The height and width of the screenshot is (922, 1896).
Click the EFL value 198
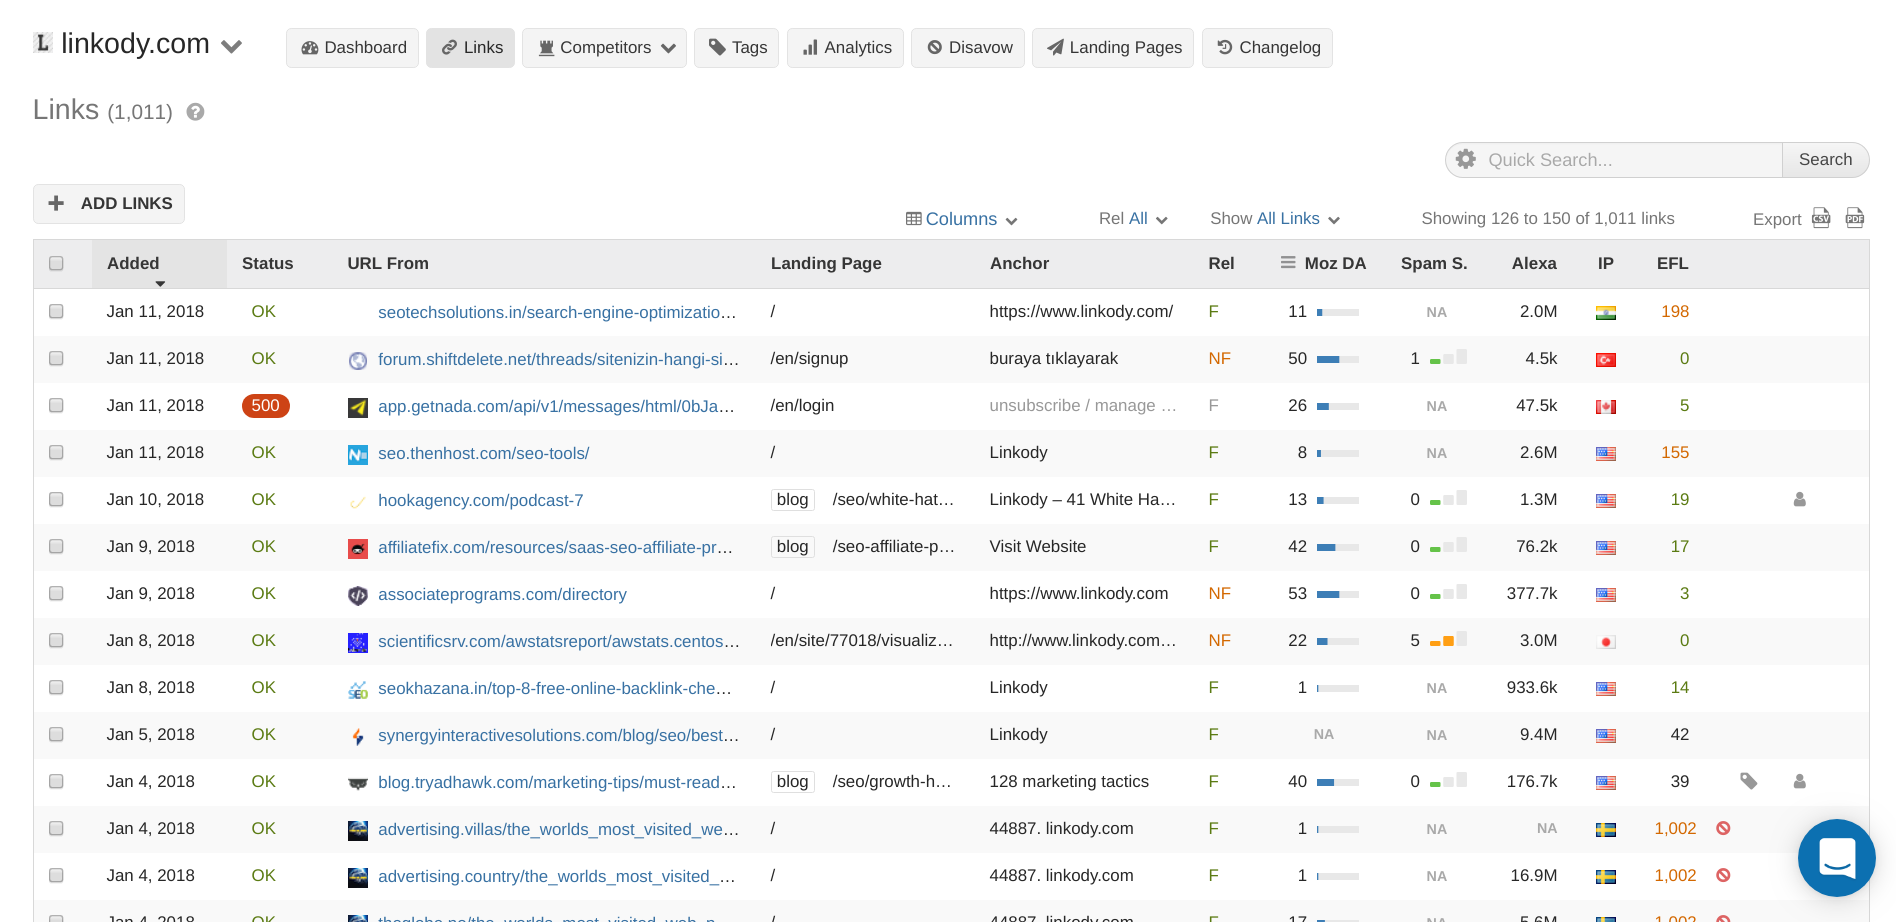[x=1675, y=312]
